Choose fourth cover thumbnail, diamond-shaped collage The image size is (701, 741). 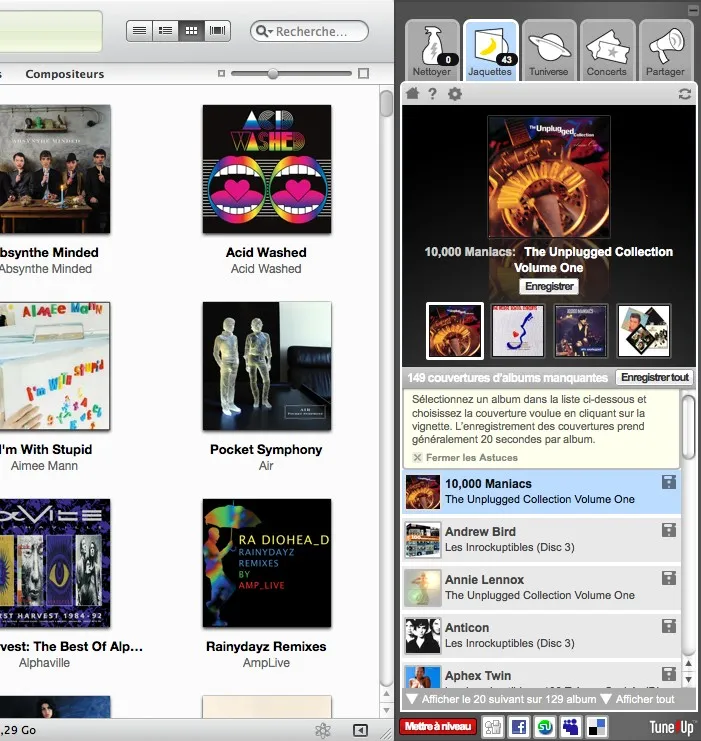[x=644, y=331]
